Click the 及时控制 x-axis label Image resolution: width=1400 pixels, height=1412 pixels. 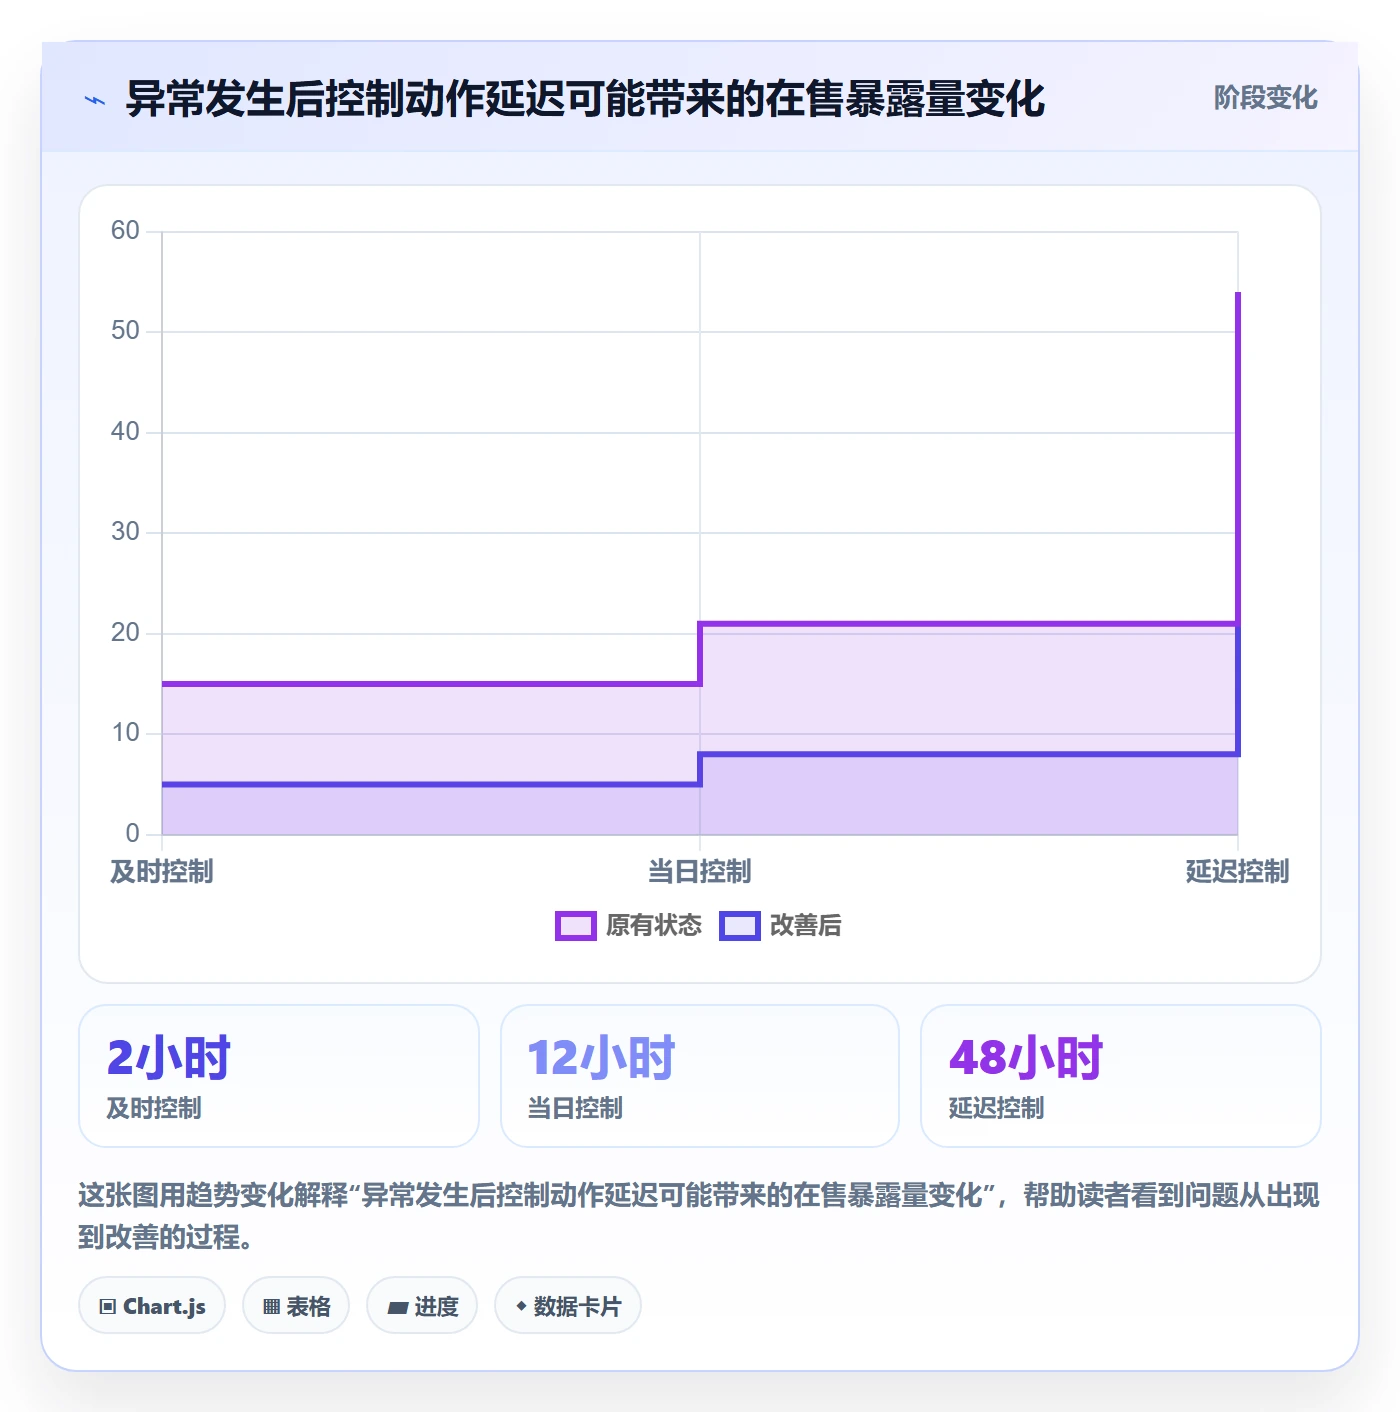[162, 872]
